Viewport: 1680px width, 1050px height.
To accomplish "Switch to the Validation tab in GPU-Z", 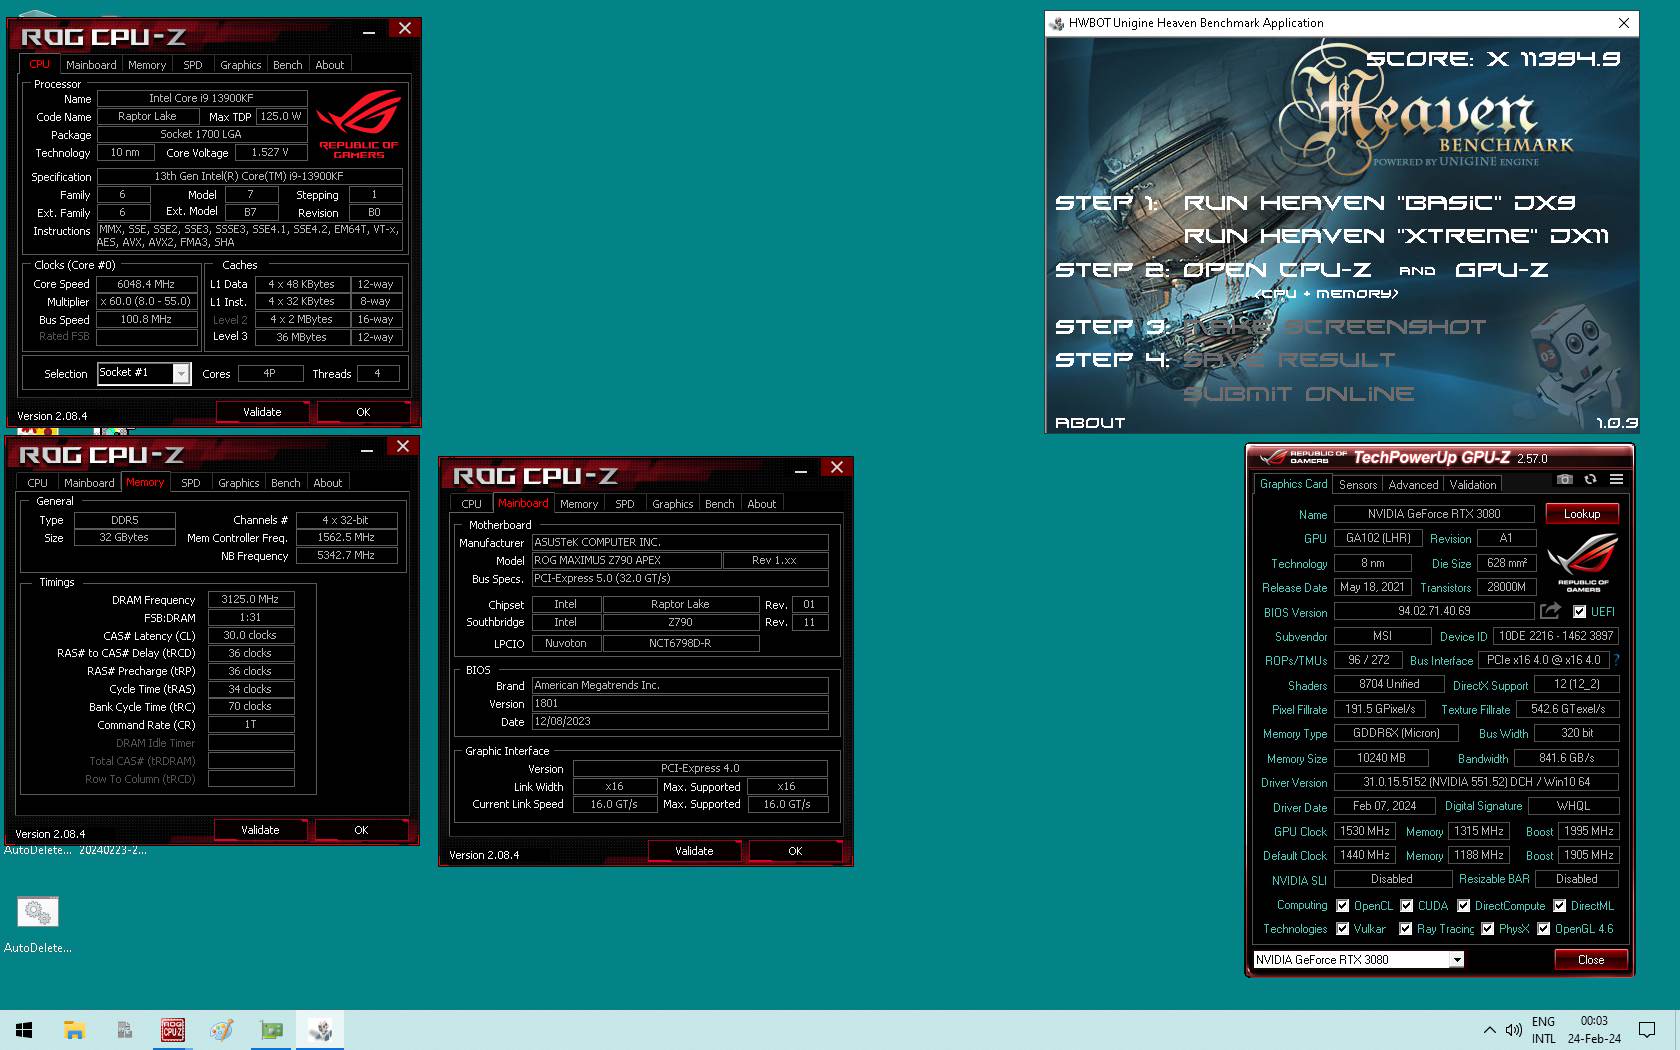I will (x=1473, y=485).
